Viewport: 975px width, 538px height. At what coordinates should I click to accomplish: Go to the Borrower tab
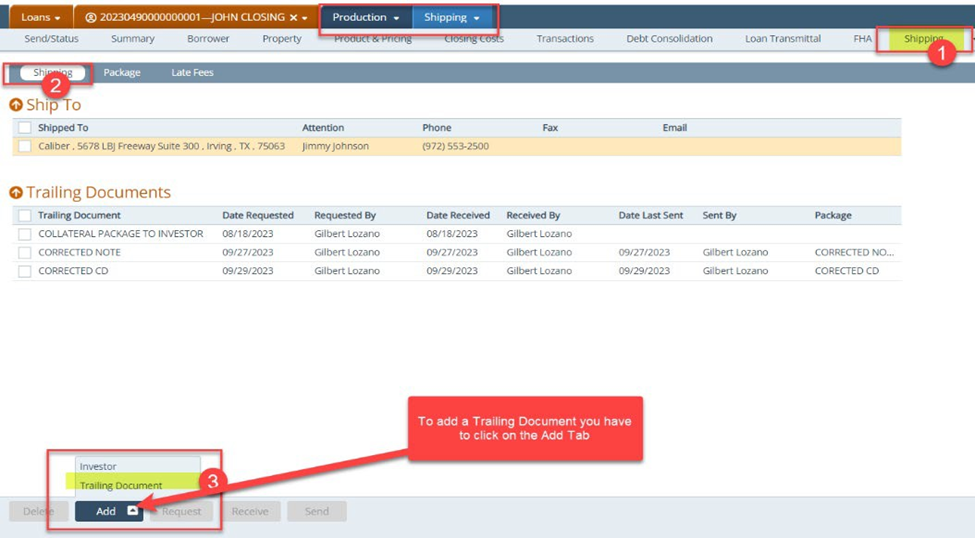click(x=208, y=39)
